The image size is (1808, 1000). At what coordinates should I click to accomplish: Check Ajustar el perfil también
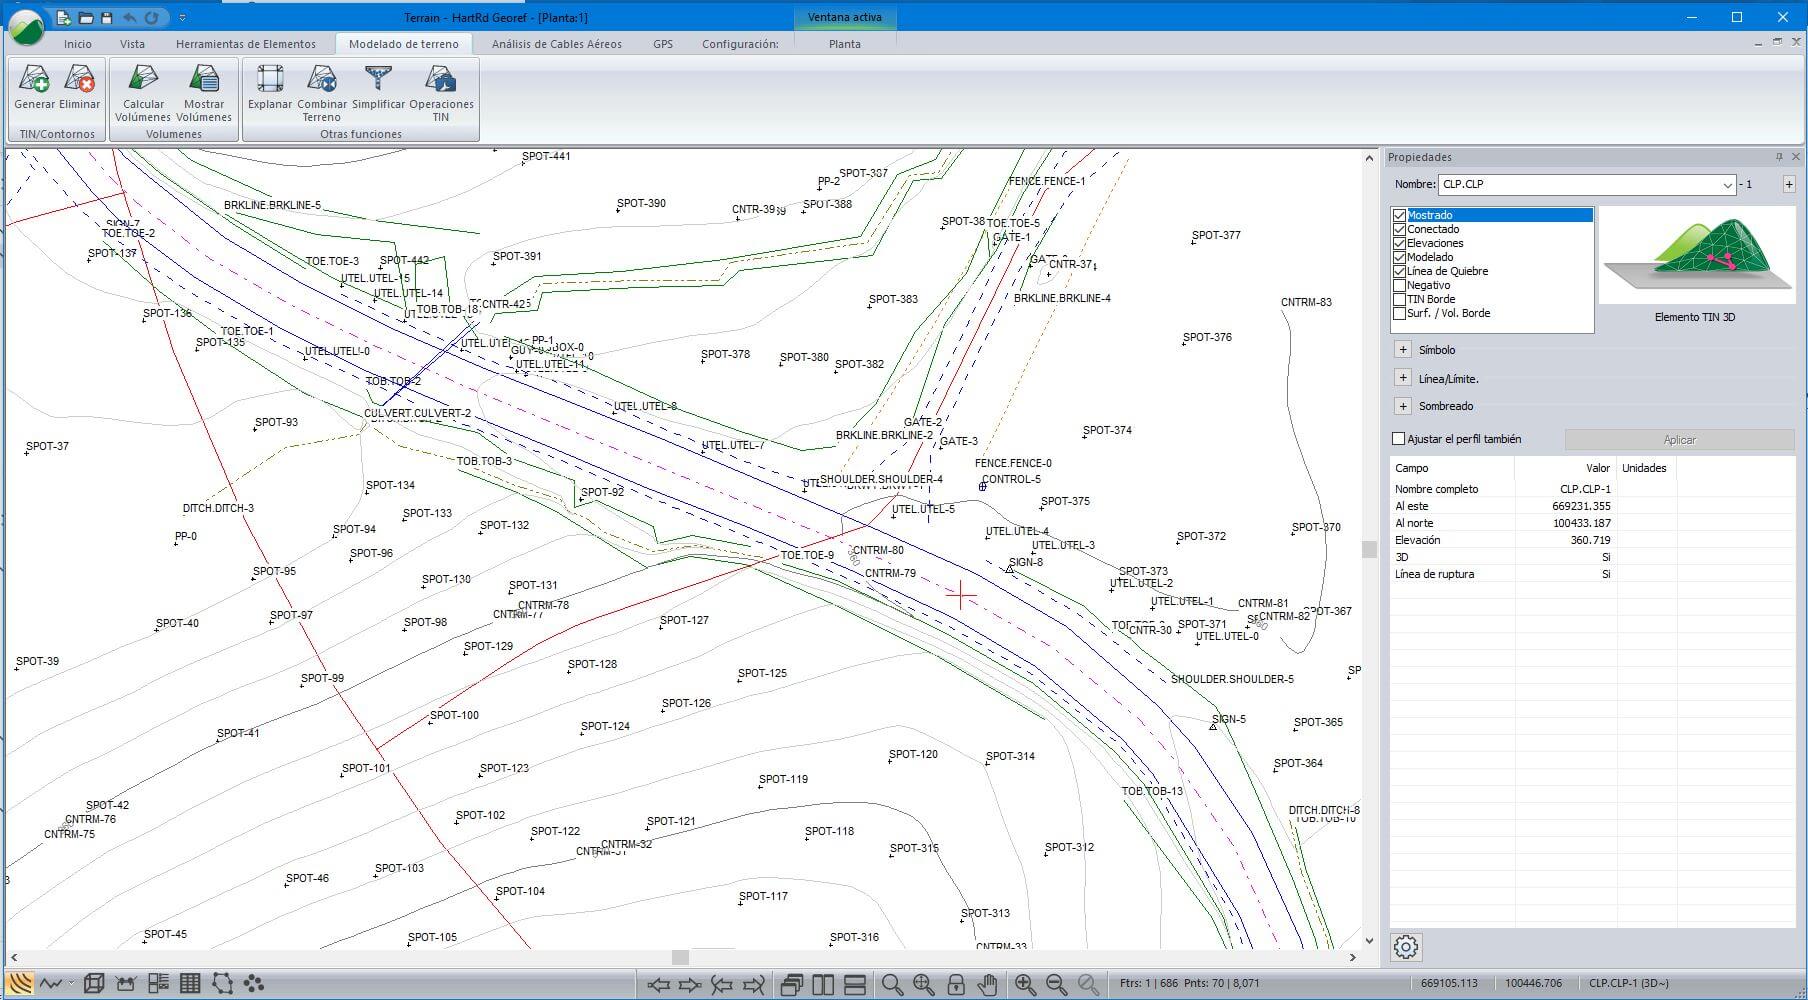[x=1399, y=439]
